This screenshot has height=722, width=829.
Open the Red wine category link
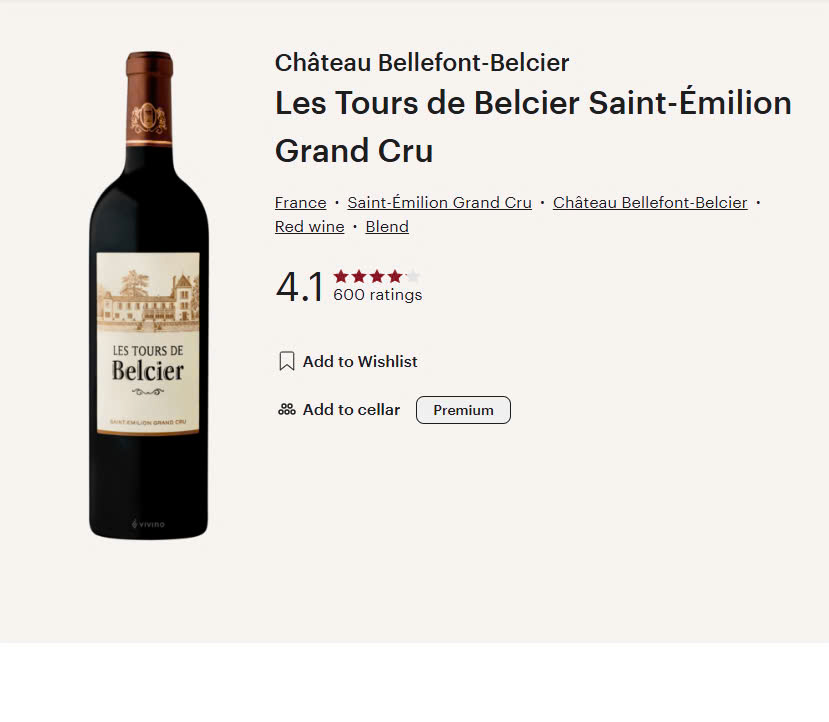[x=309, y=226]
